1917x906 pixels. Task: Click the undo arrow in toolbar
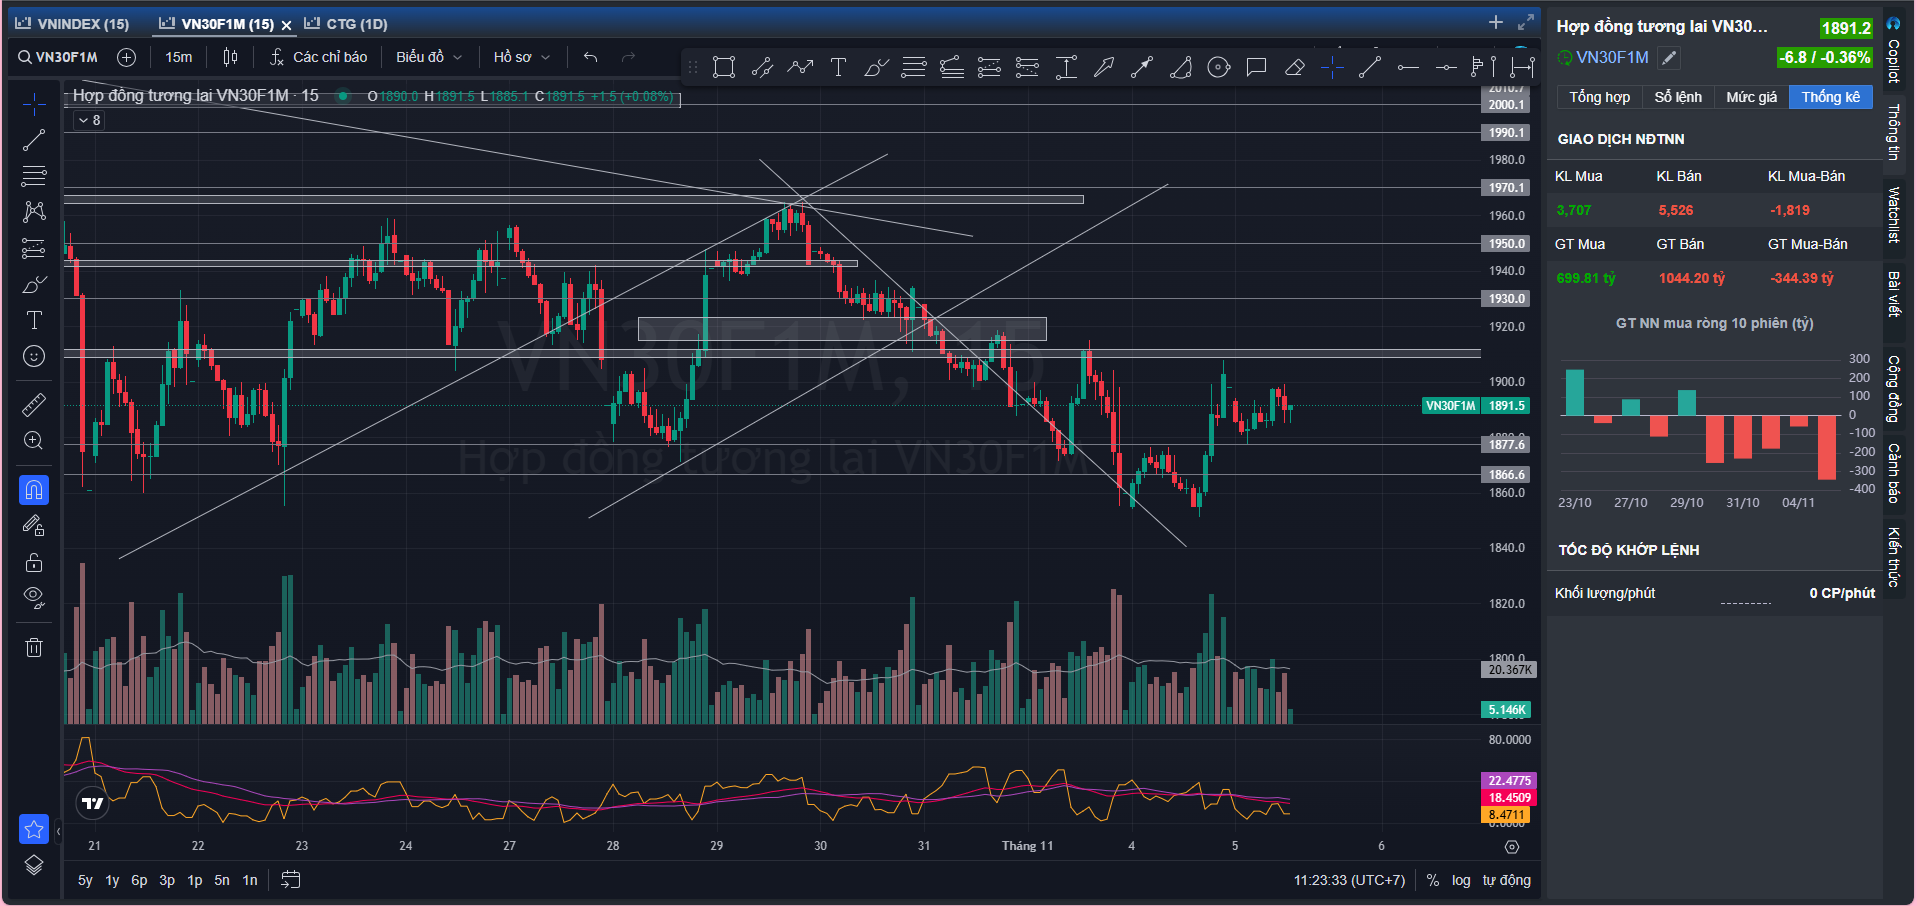[591, 57]
